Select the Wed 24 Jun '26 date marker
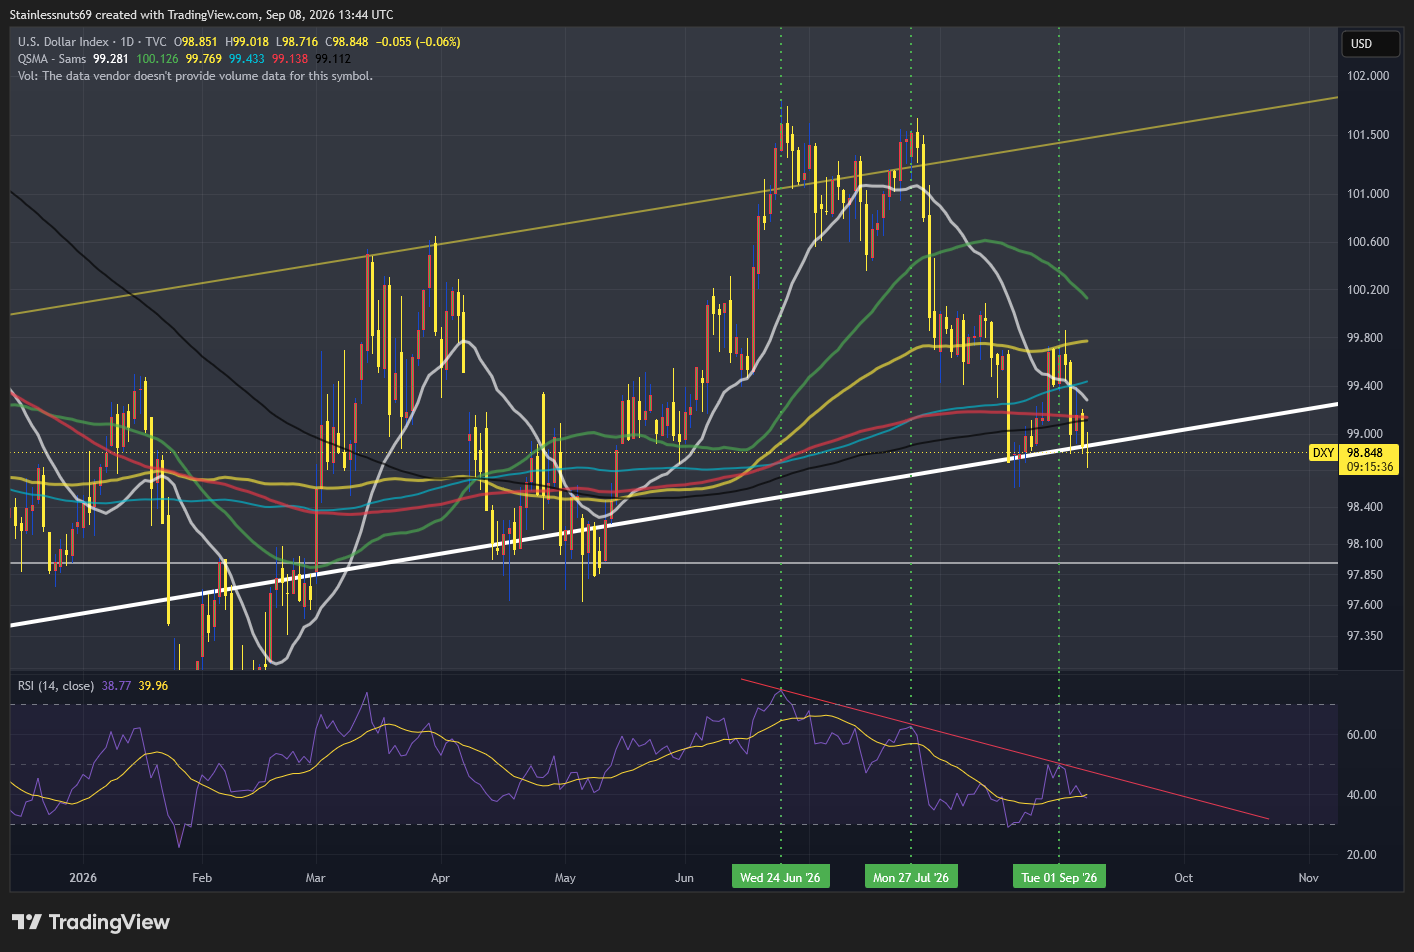Screen dimensions: 1414x952 [780, 878]
